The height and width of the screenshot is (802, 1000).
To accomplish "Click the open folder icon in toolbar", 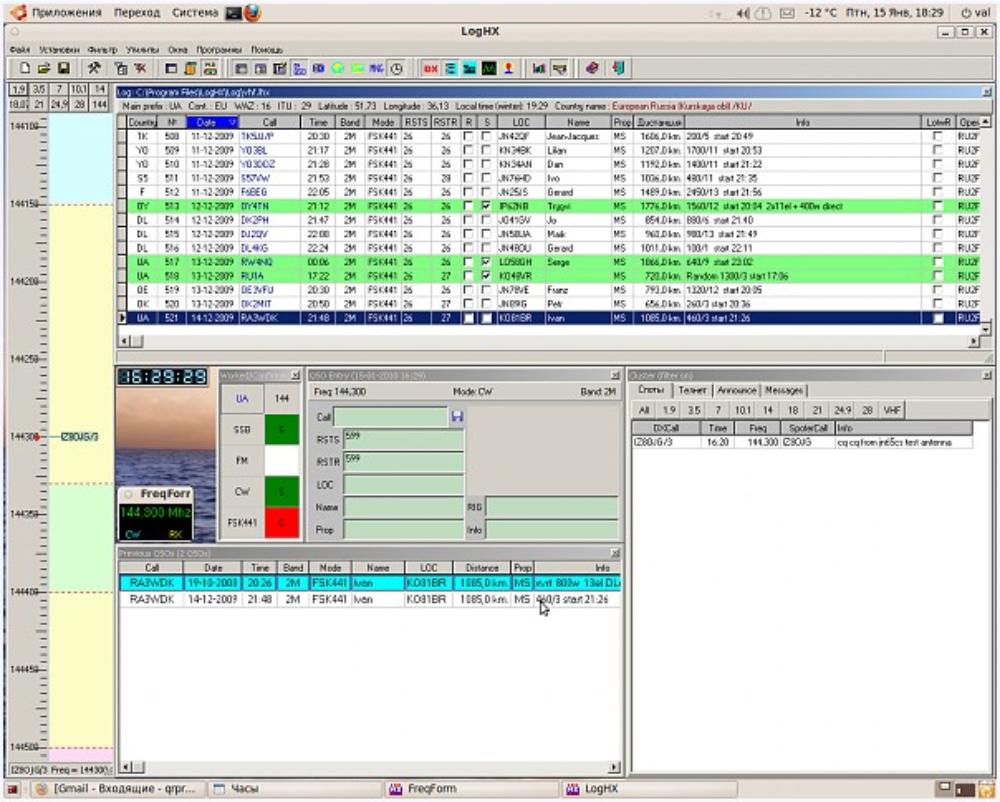I will pos(44,68).
